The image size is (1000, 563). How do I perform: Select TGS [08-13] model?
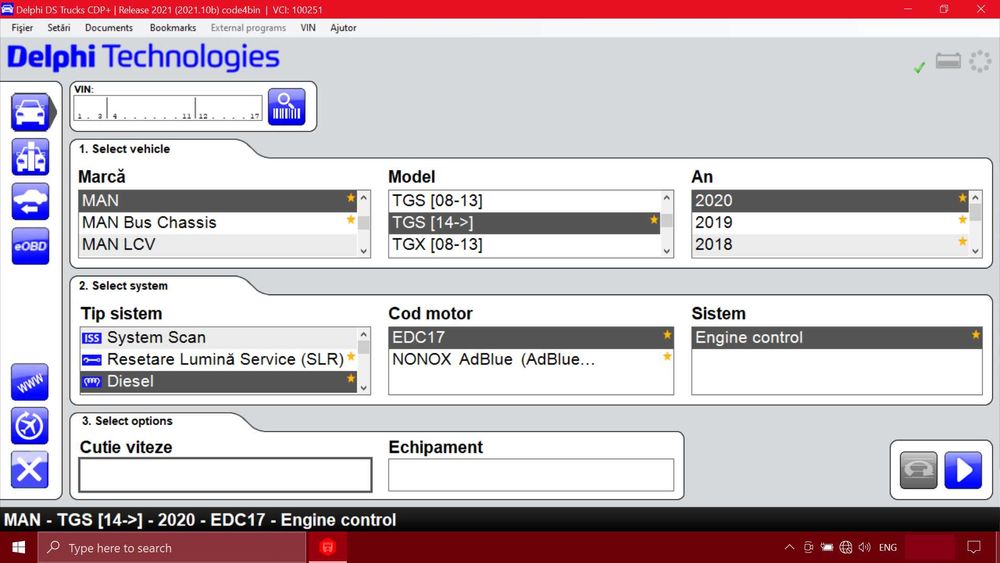(x=524, y=201)
